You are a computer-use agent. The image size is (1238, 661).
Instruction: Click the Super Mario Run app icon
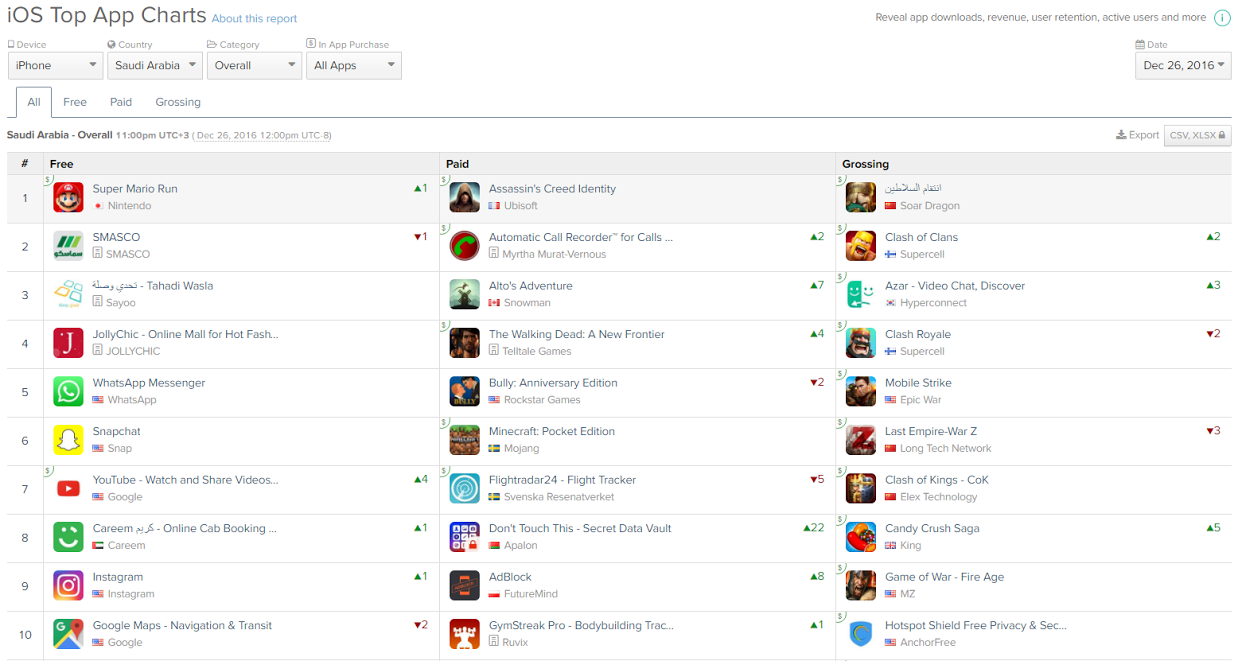(x=68, y=197)
